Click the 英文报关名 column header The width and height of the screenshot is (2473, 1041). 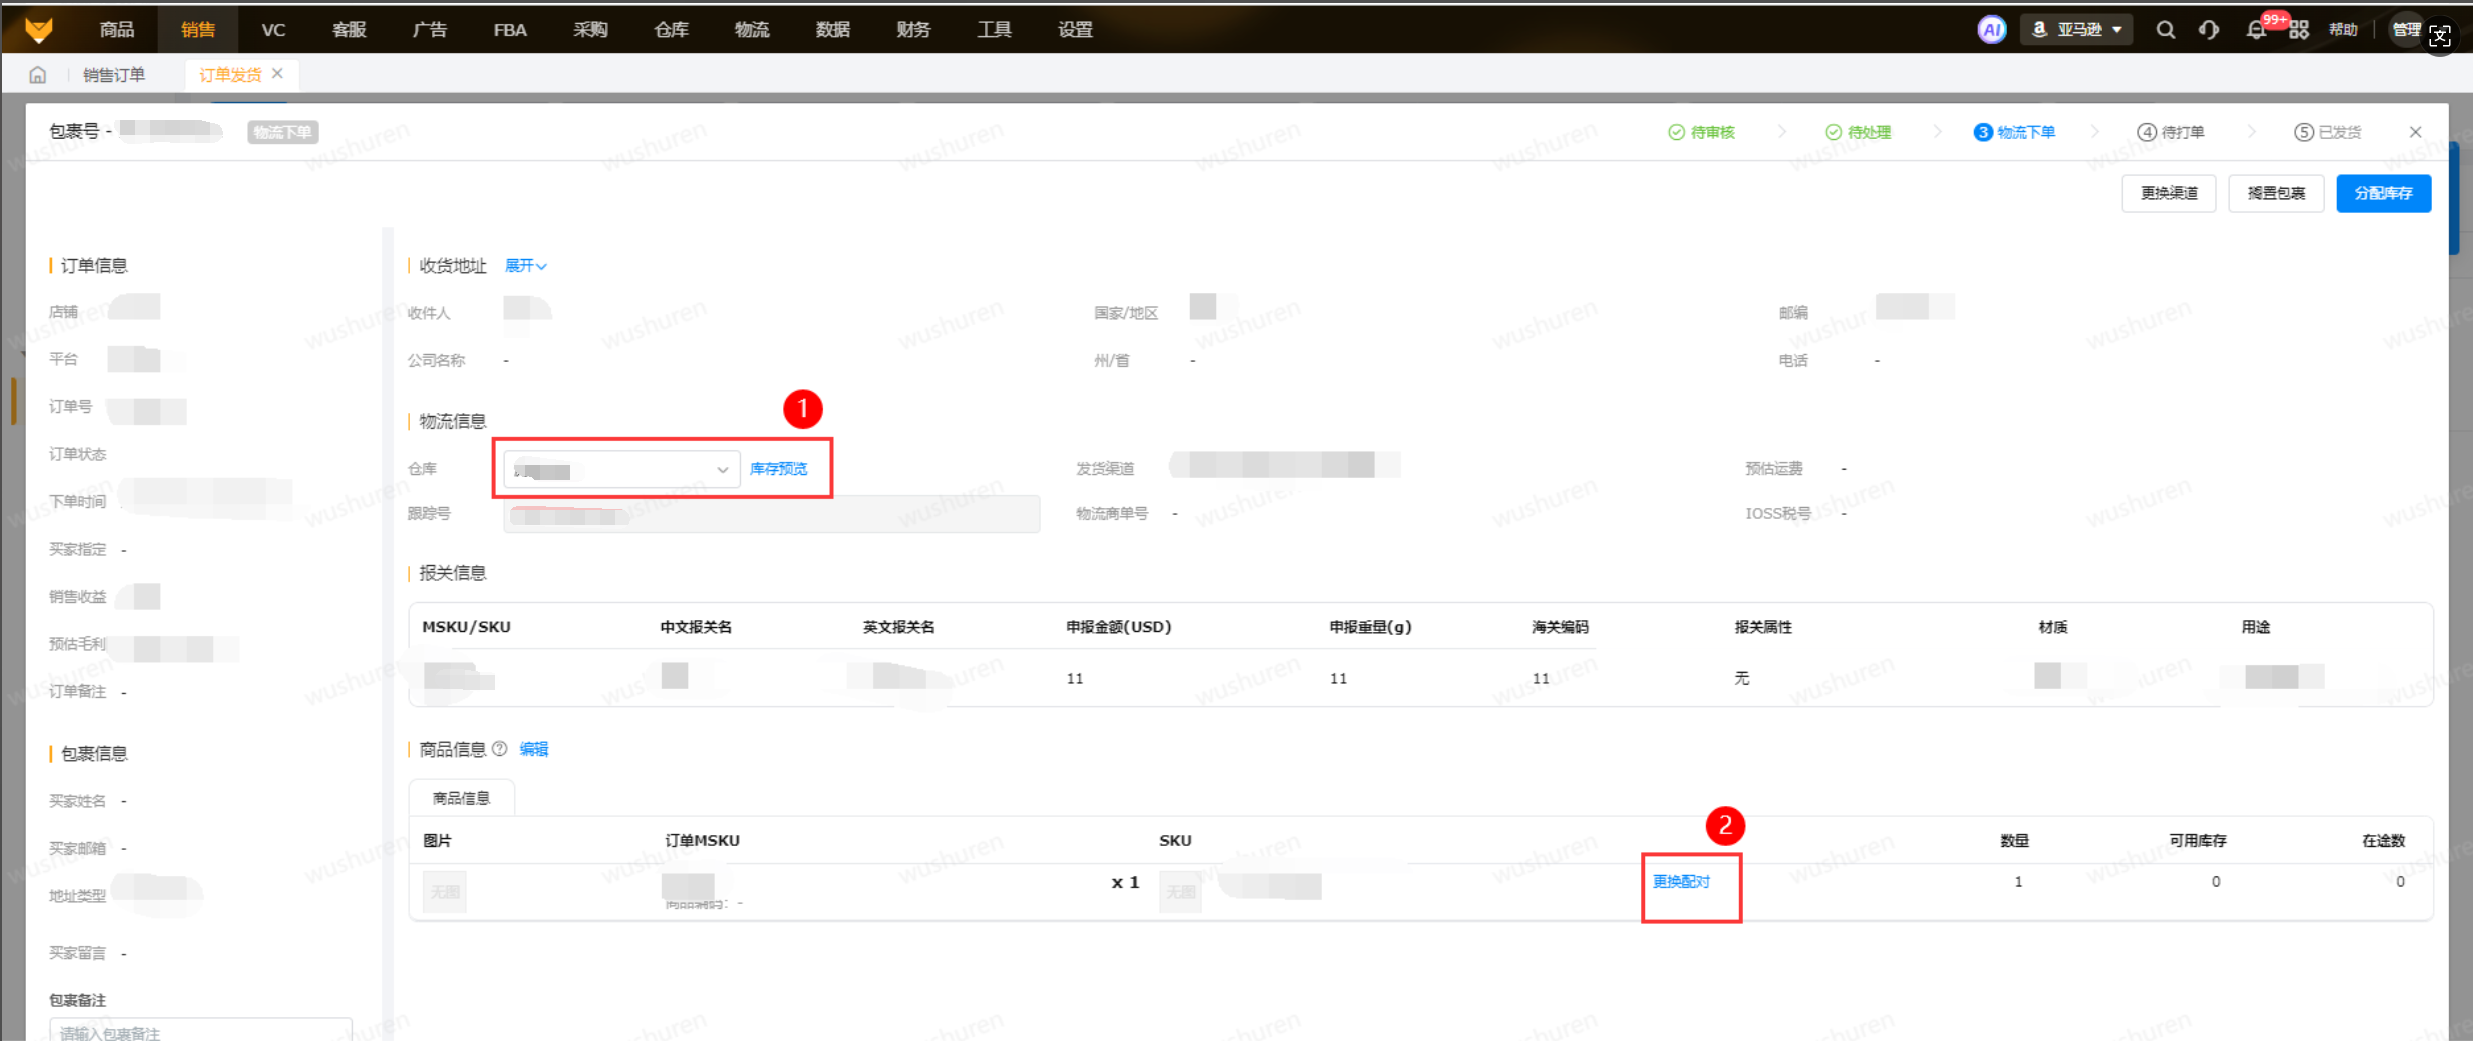pyautogui.click(x=899, y=627)
